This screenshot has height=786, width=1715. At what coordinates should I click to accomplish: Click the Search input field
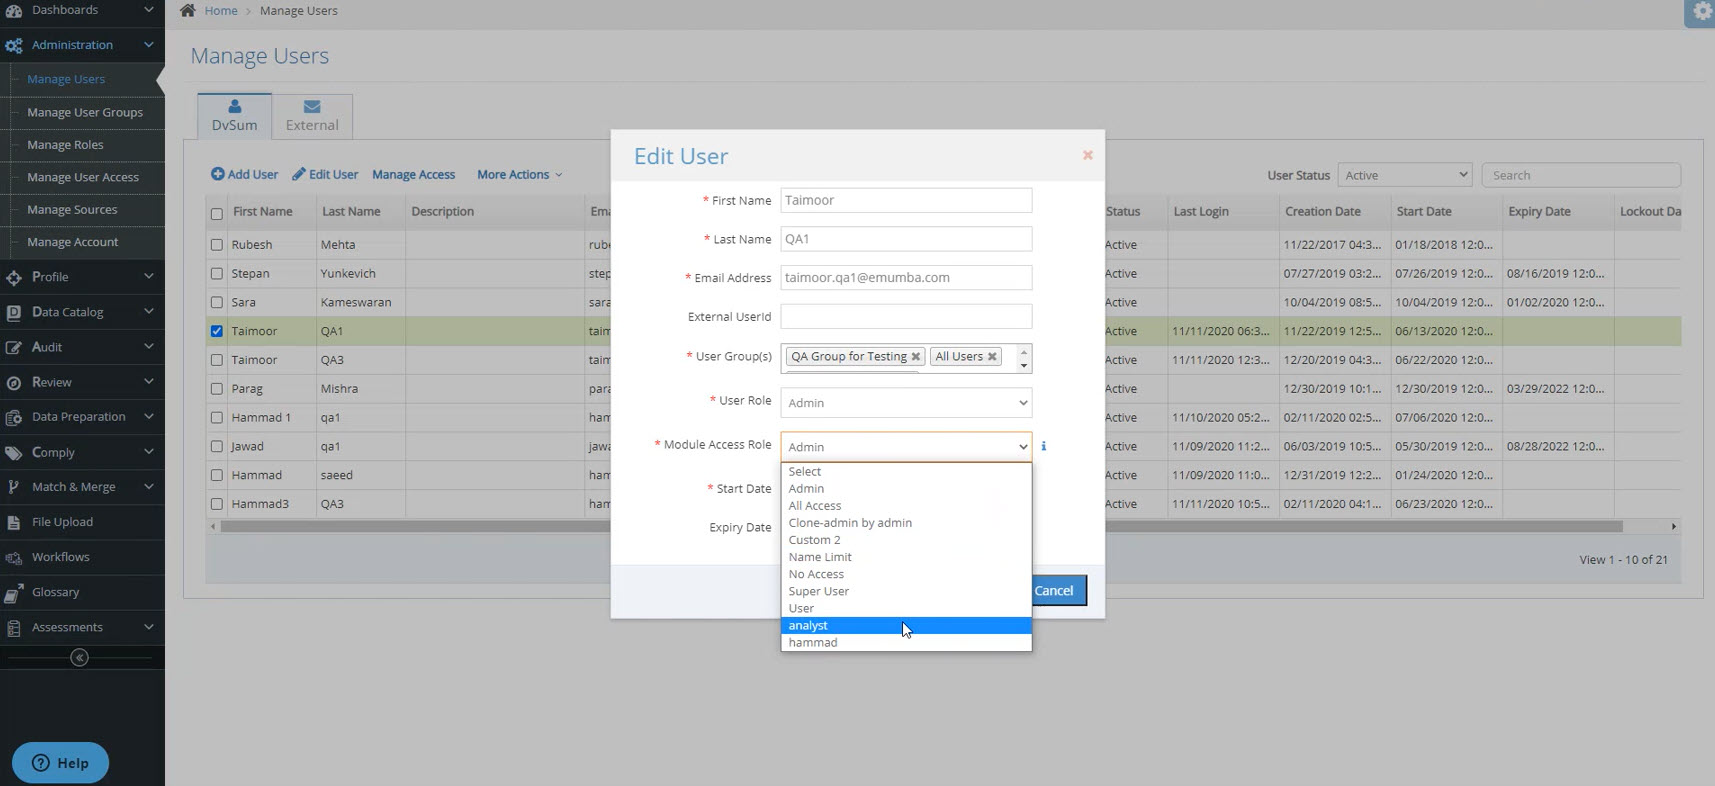coord(1581,175)
